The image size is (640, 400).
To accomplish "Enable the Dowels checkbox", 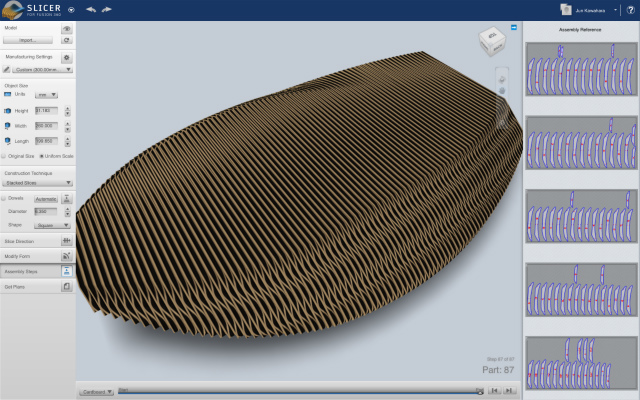I will coord(4,198).
